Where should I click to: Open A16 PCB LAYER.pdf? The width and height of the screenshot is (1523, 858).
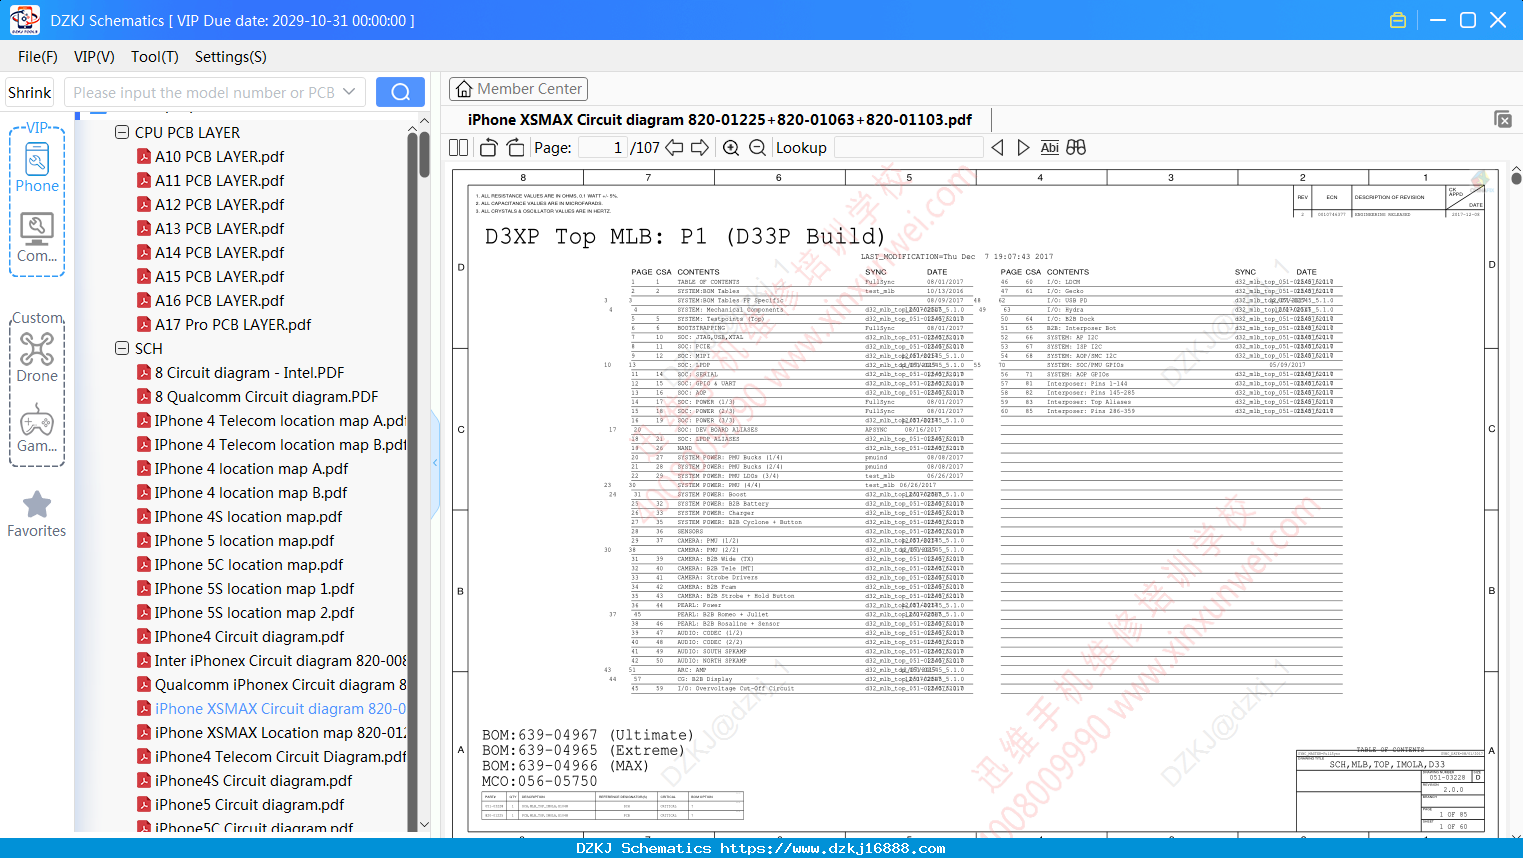[219, 300]
